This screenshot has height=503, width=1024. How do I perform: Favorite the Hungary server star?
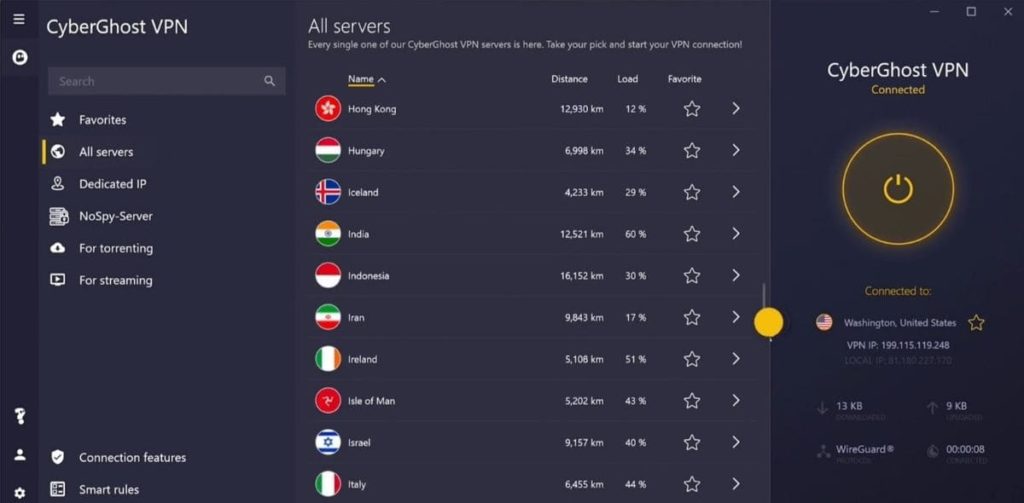coord(692,150)
